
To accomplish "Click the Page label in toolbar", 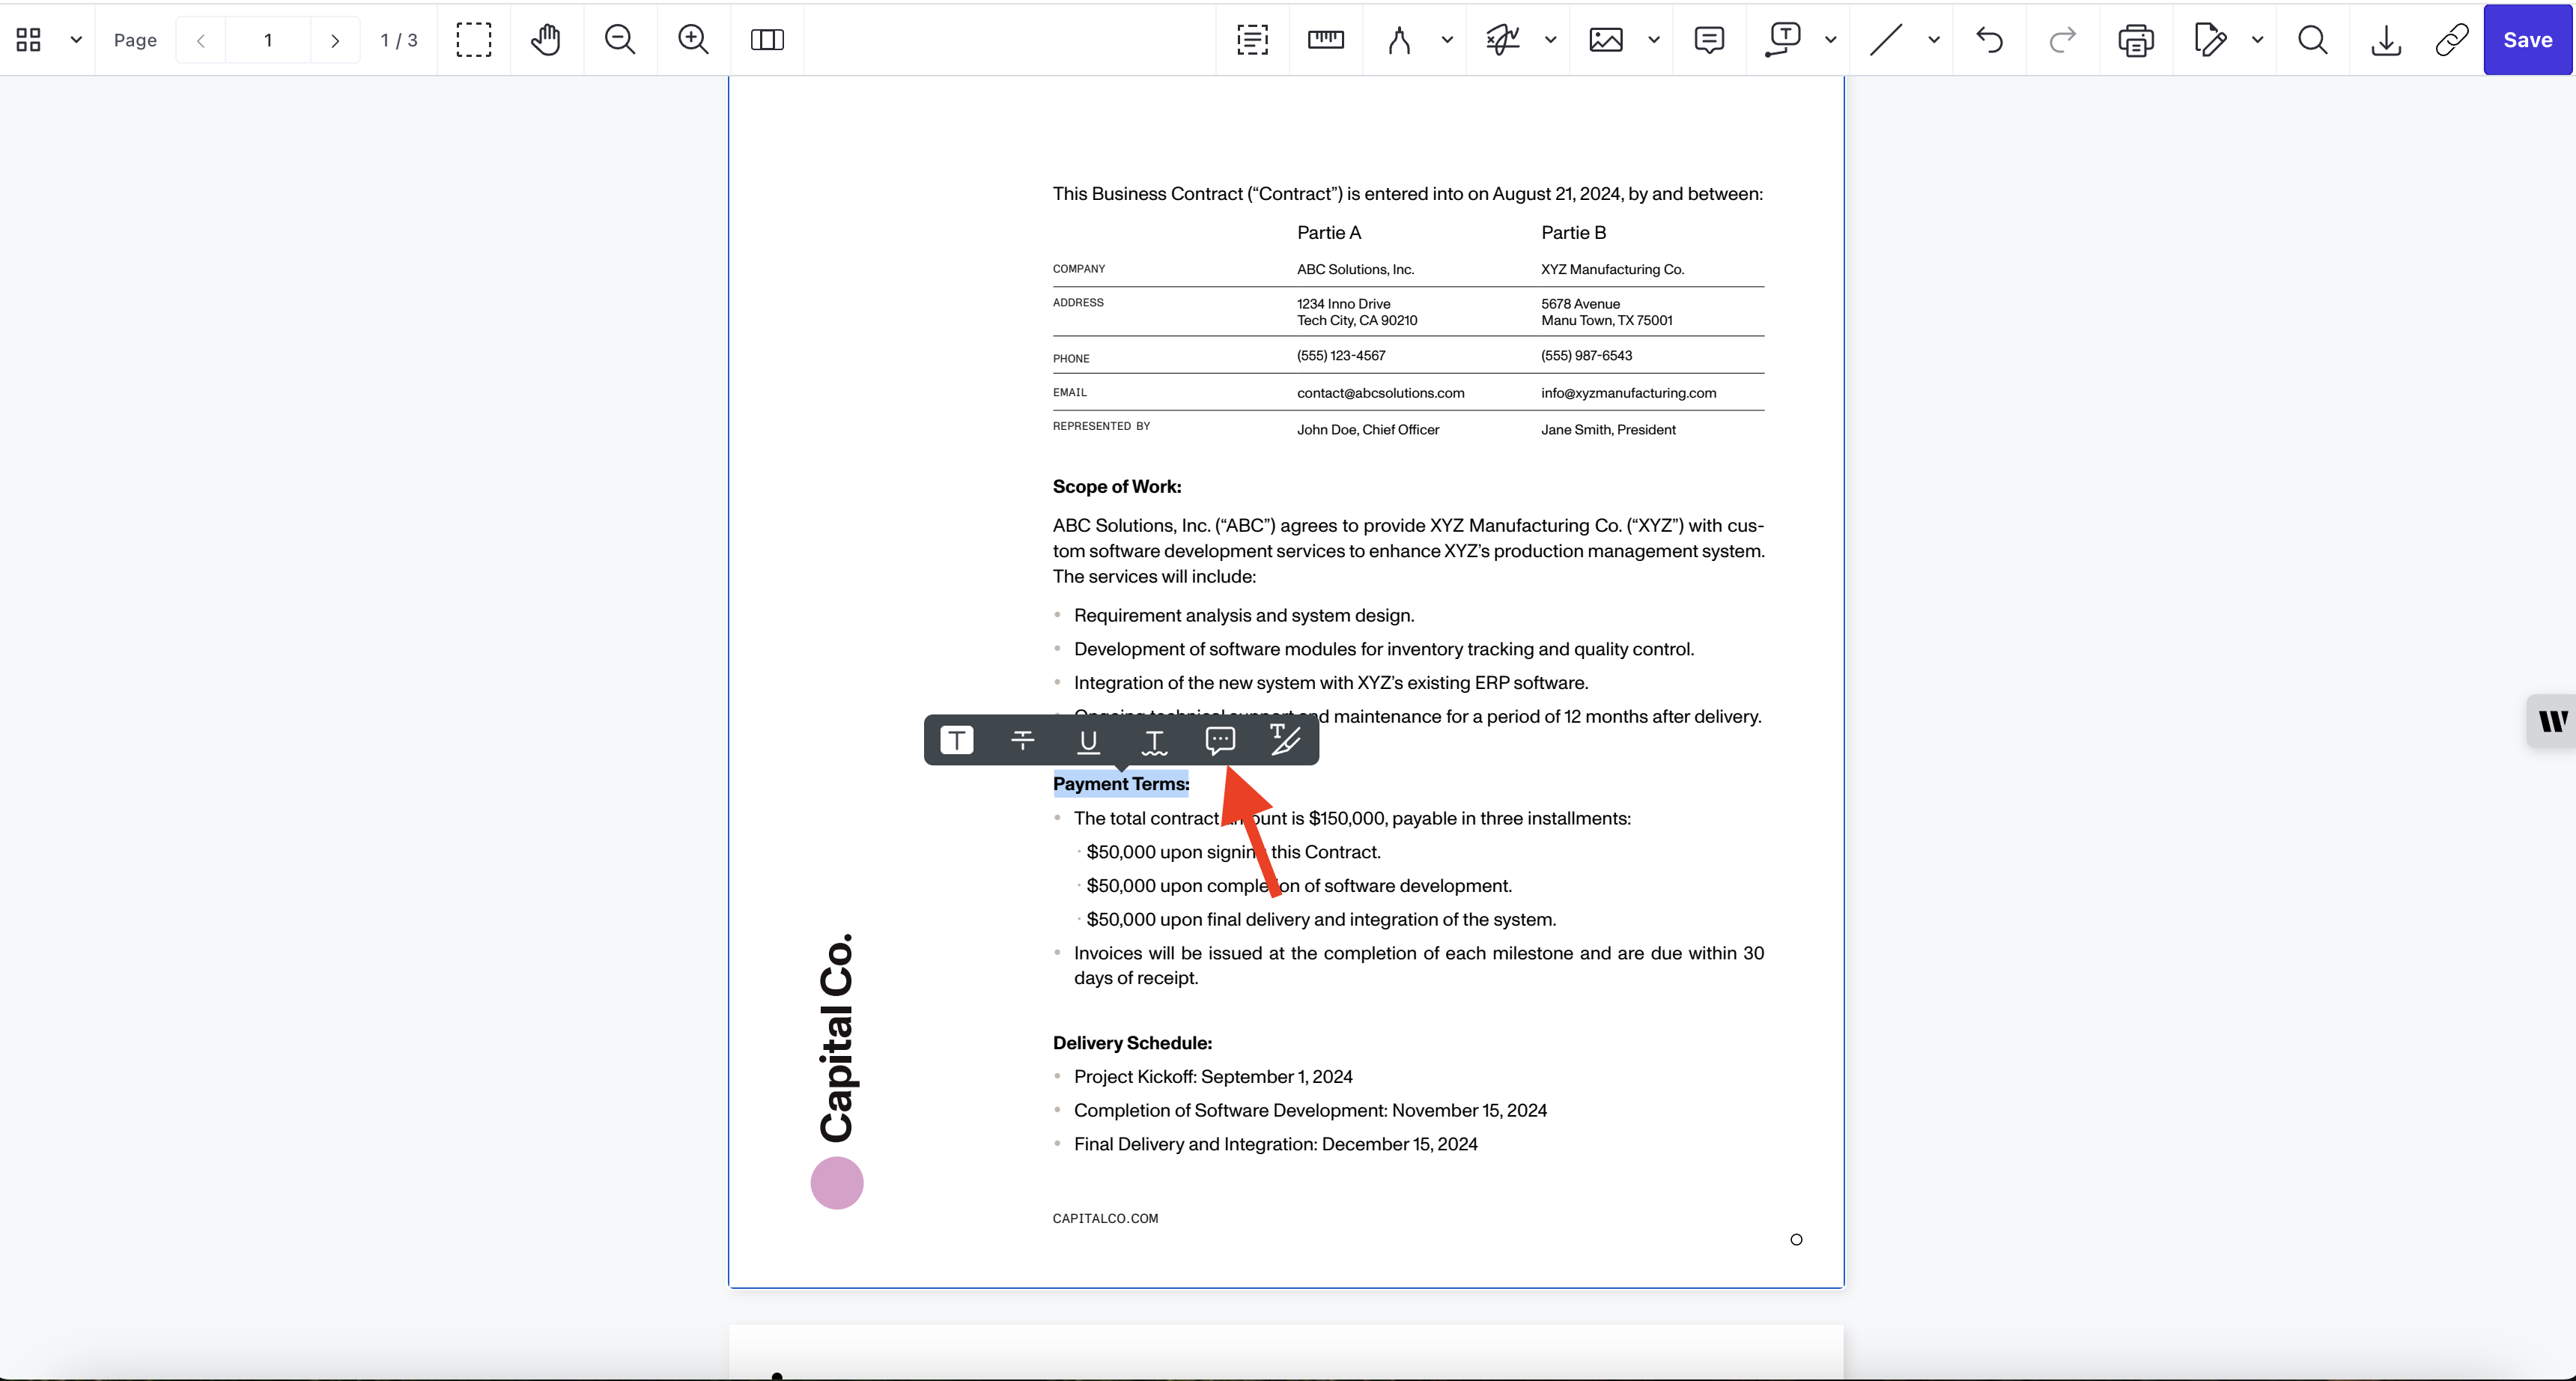I will click(135, 40).
